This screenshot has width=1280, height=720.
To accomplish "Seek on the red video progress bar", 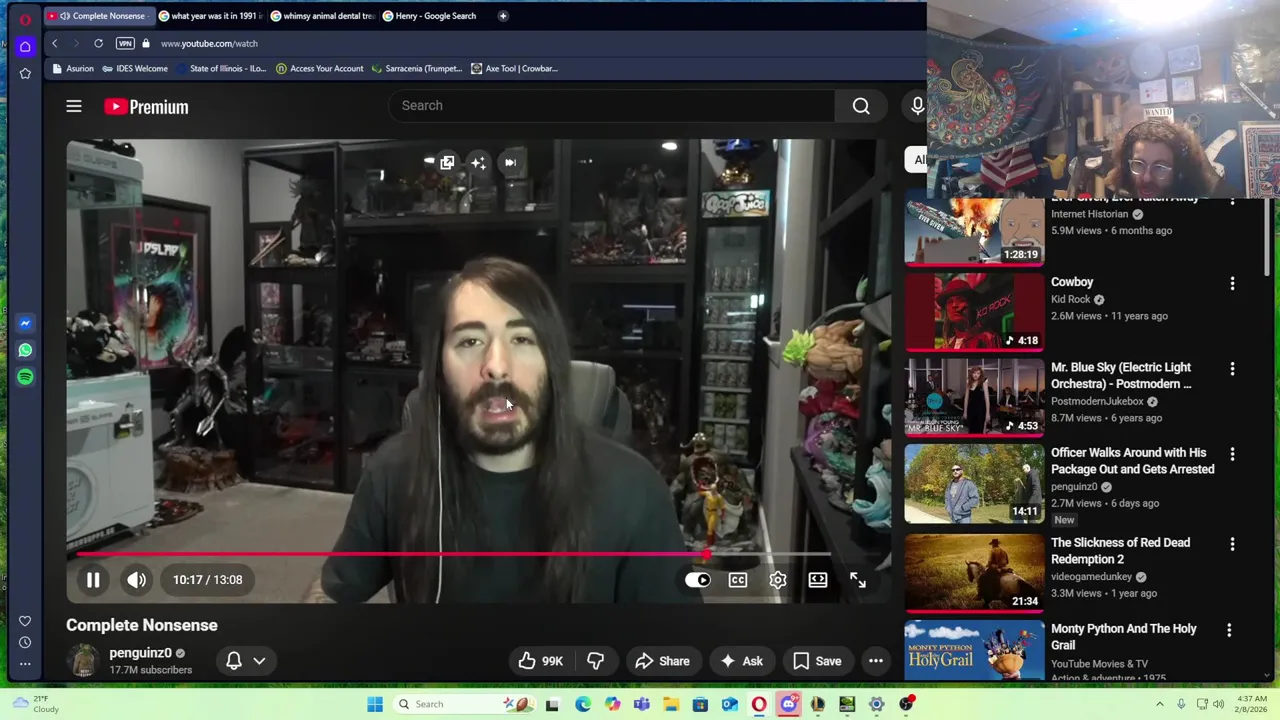I will [x=453, y=554].
